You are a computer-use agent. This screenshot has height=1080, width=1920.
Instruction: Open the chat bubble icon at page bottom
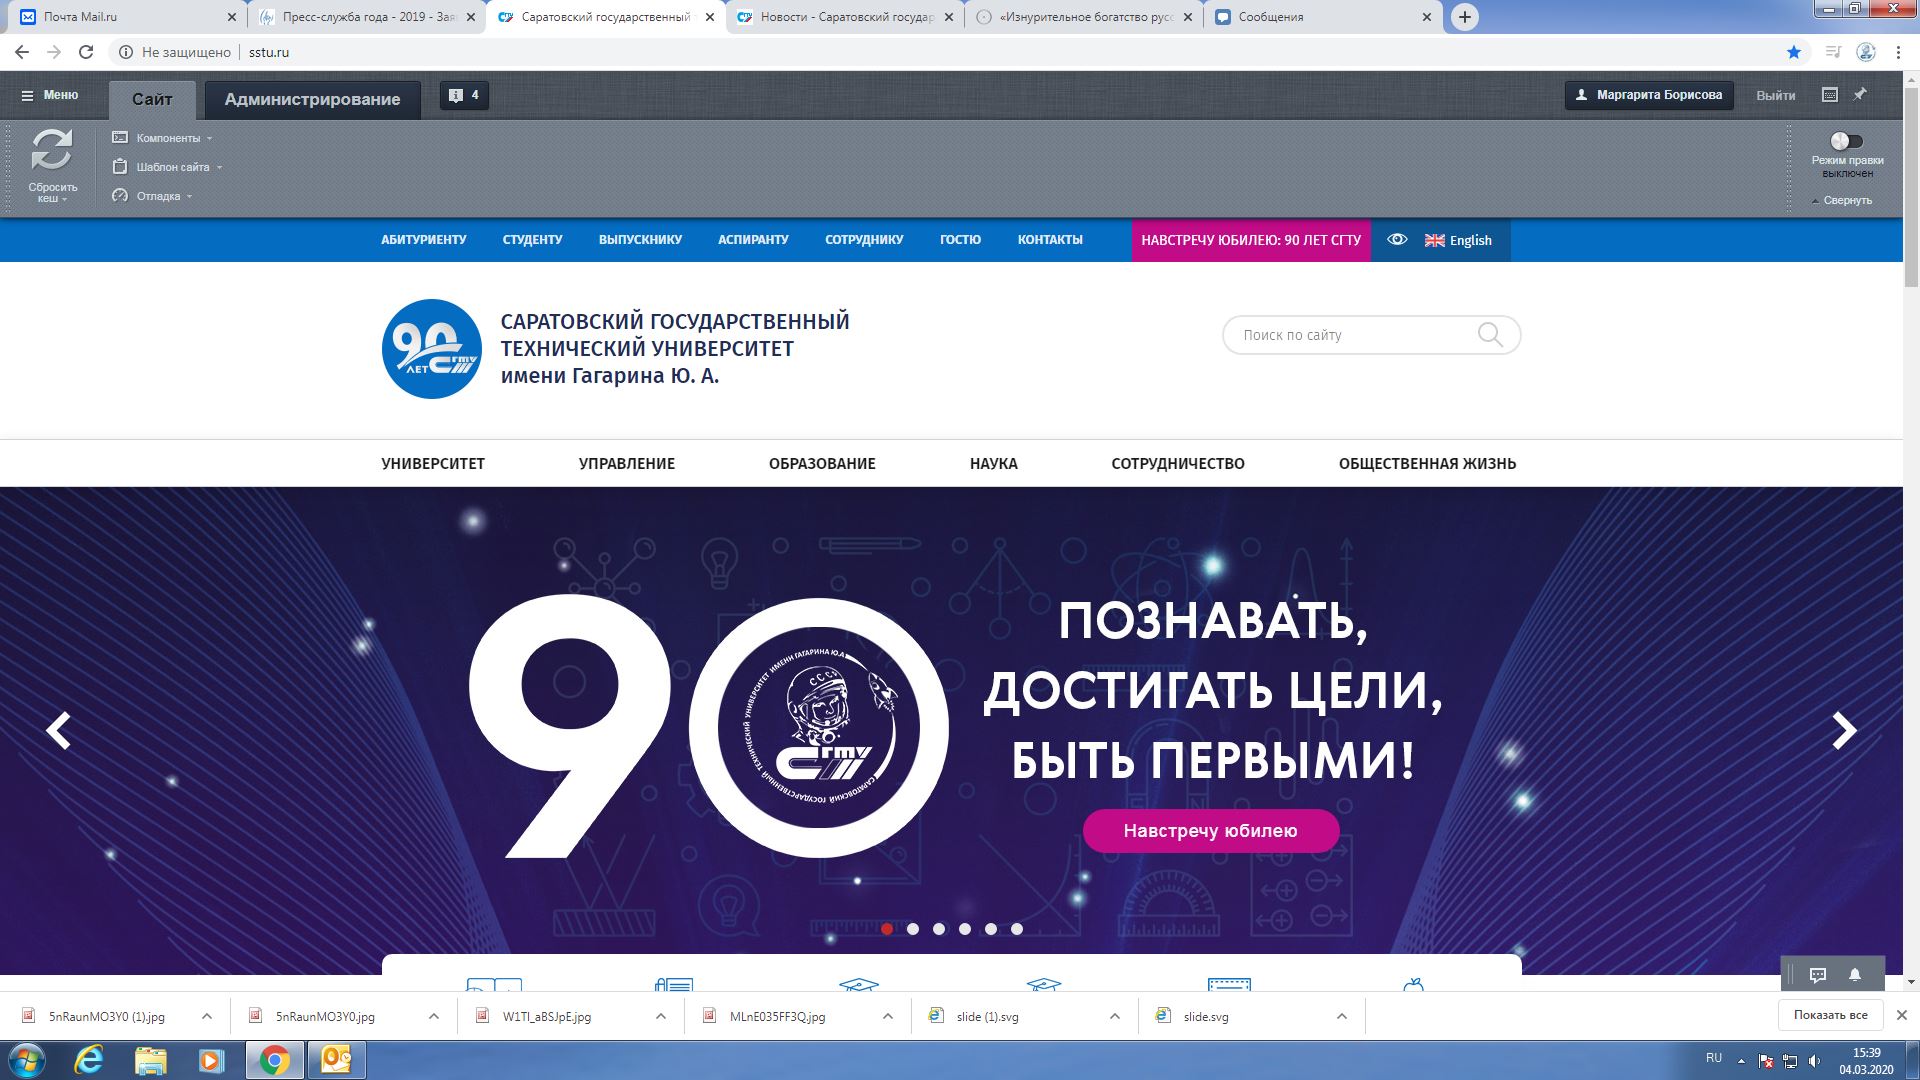1818,975
